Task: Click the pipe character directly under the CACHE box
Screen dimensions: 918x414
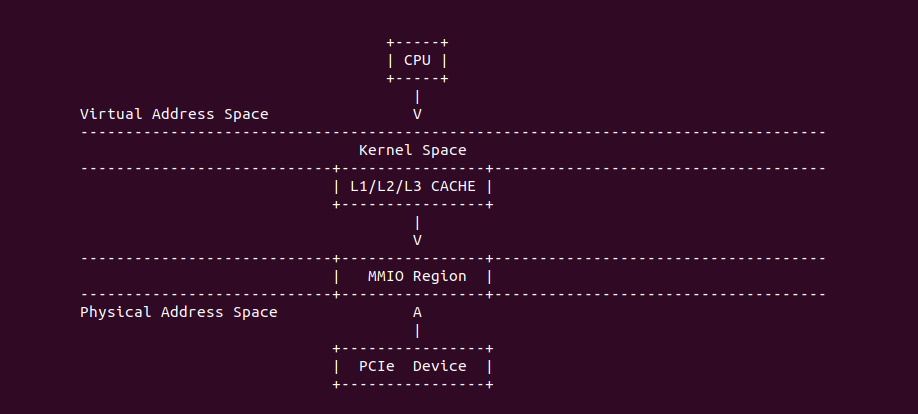Action: click(x=417, y=222)
